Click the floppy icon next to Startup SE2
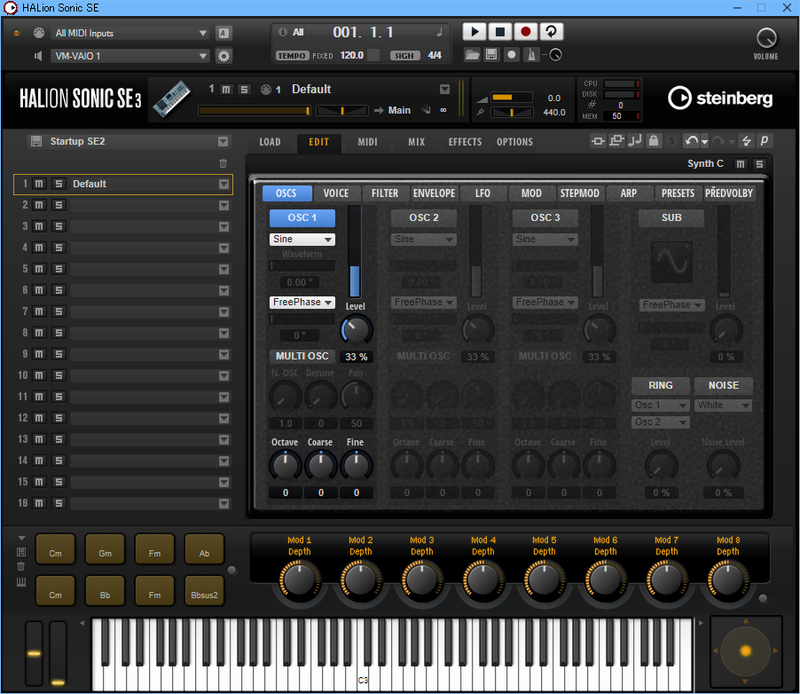This screenshot has width=800, height=694. tap(36, 141)
